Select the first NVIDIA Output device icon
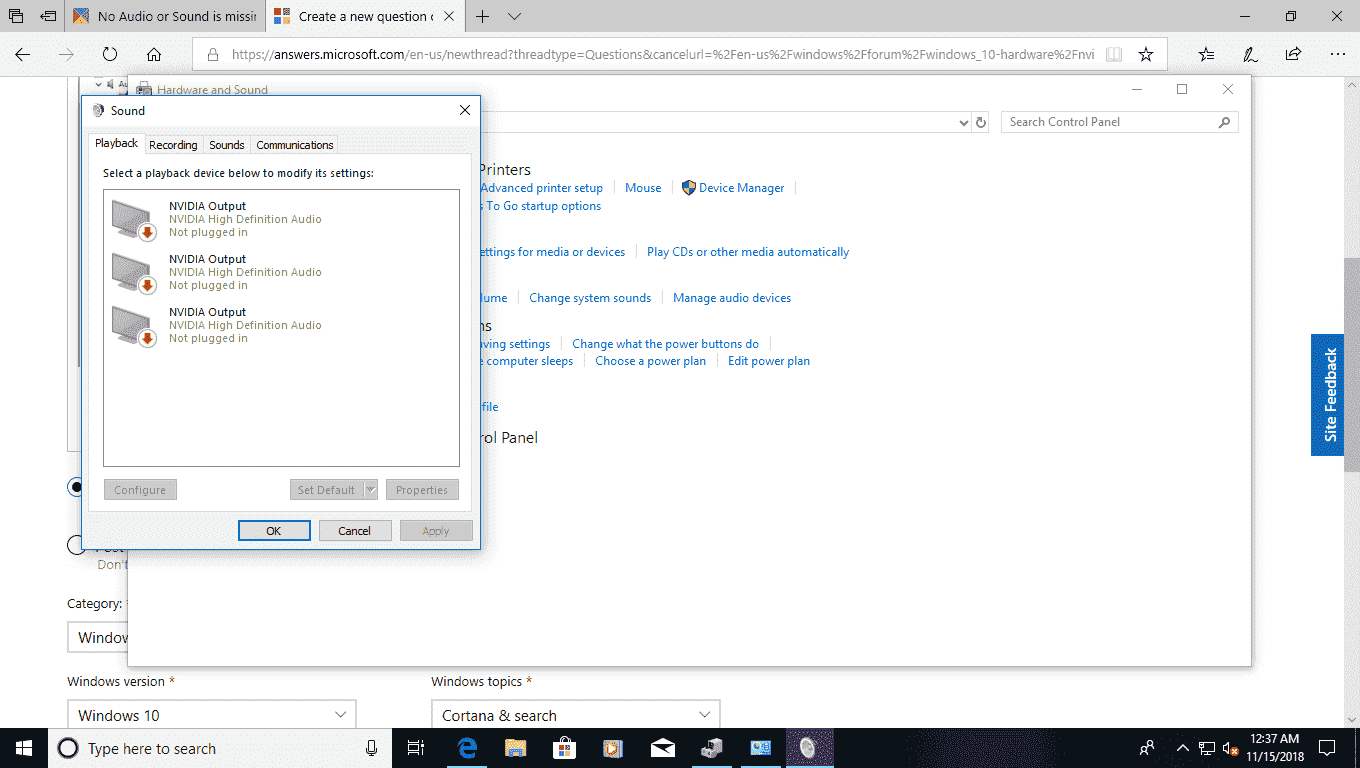Image resolution: width=1360 pixels, height=768 pixels. [x=133, y=219]
